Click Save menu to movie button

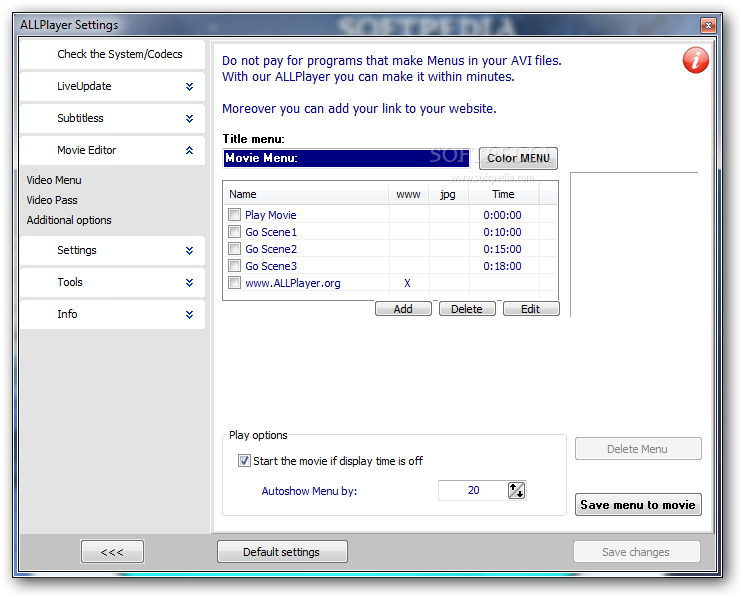(x=638, y=505)
